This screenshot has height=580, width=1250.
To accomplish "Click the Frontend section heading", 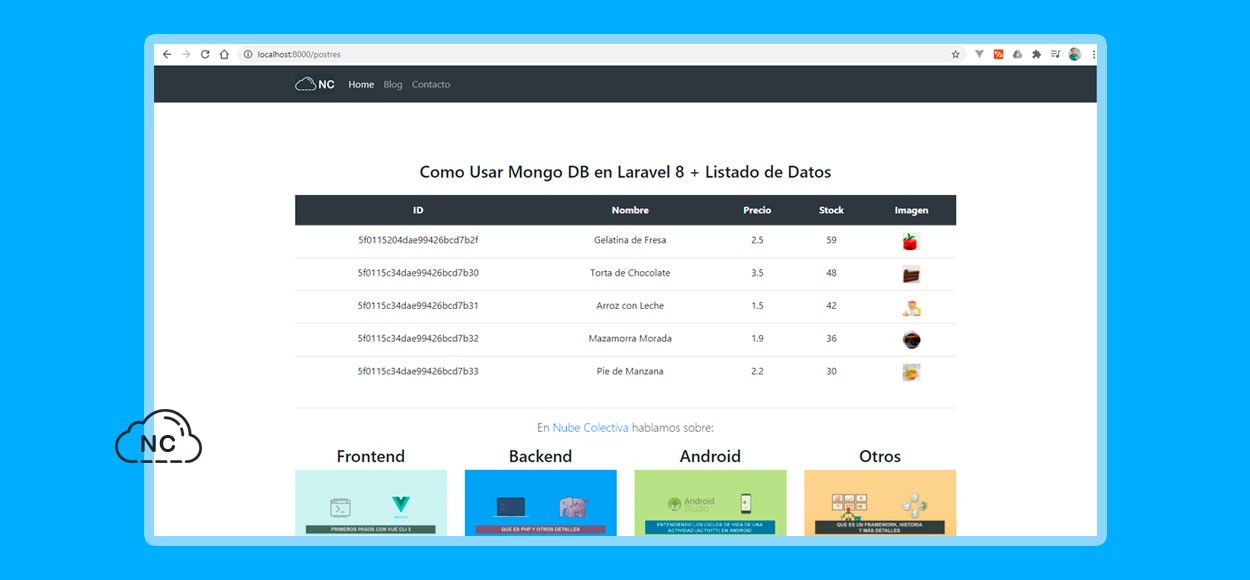I will click(371, 456).
